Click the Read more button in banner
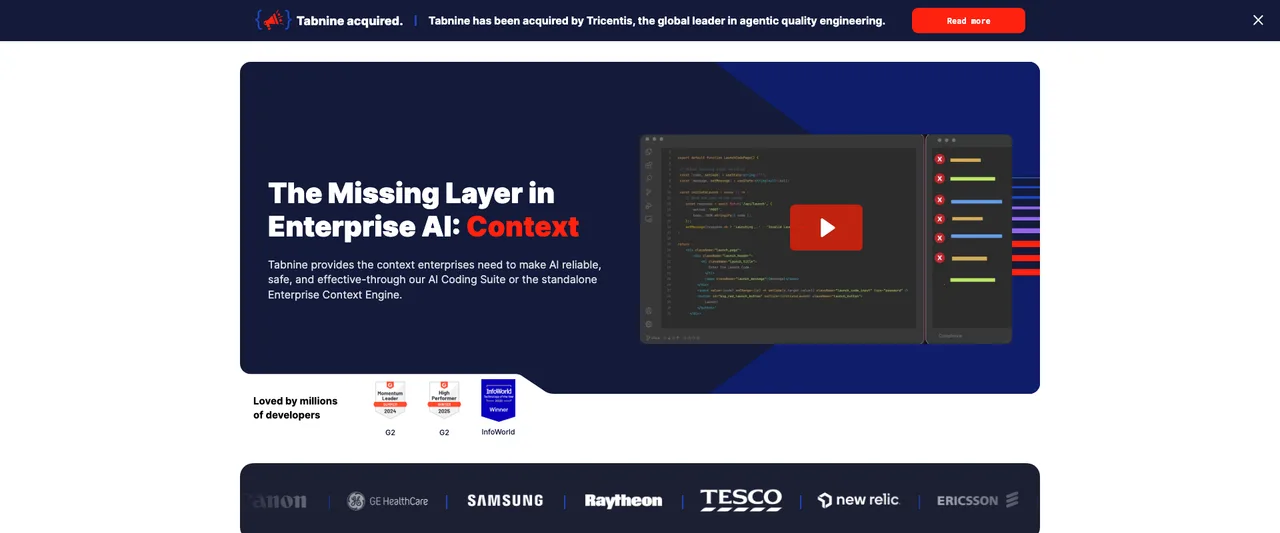 (x=968, y=21)
